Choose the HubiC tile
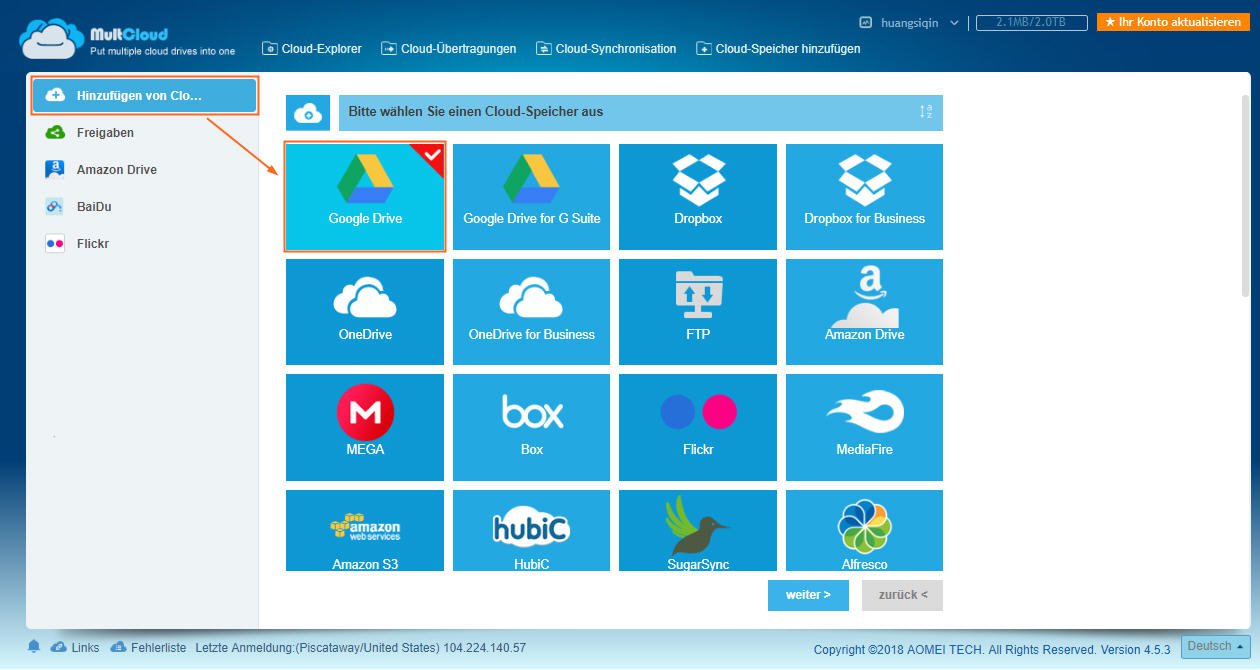The image size is (1260, 670). (x=532, y=530)
